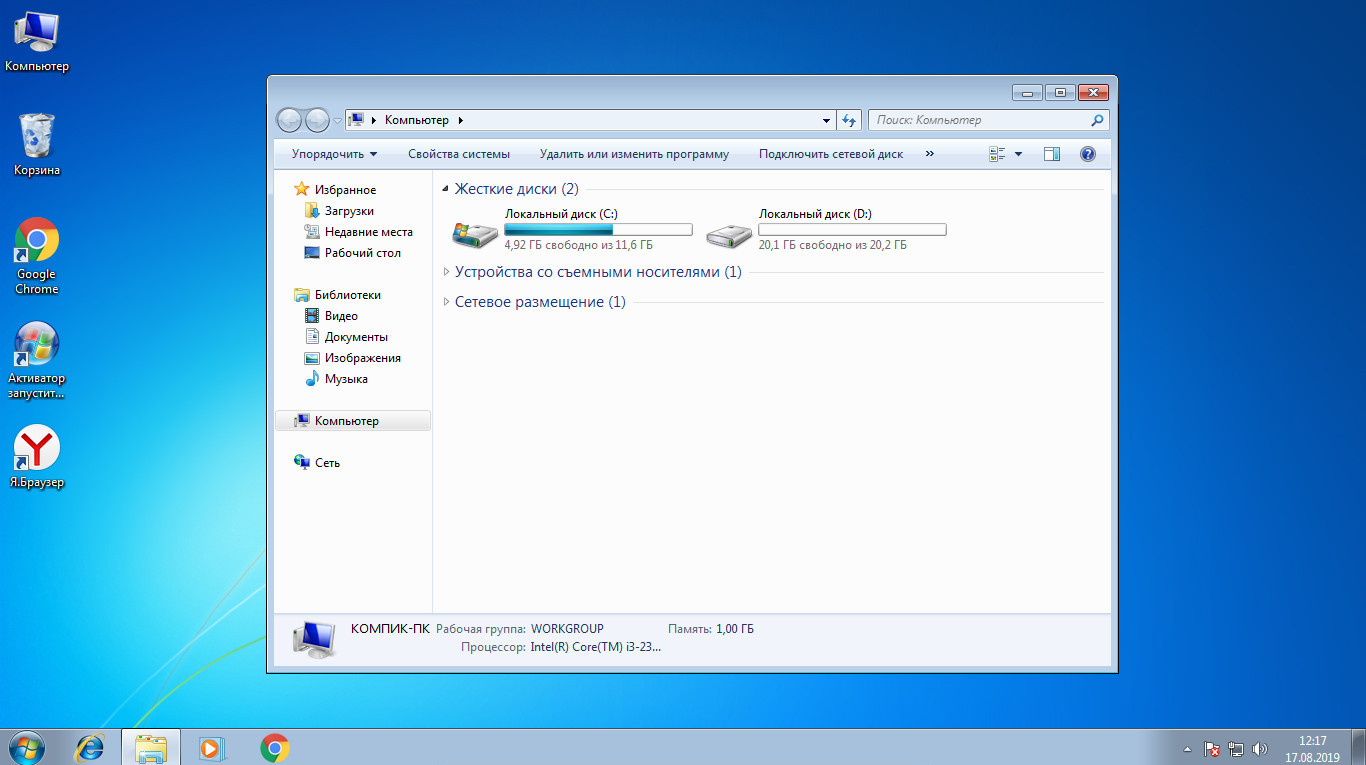Open Windows Media Player taskbar icon

click(211, 747)
